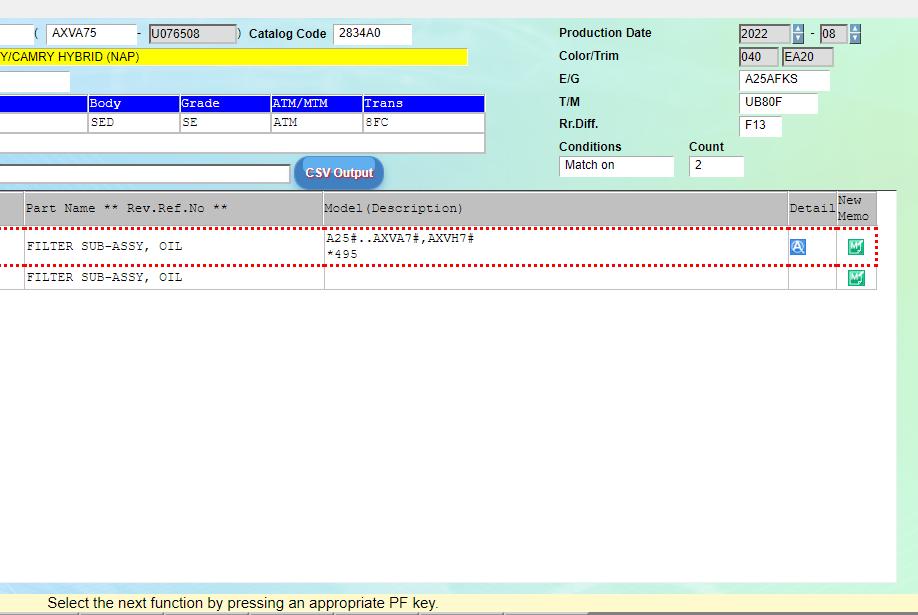Click the CSV Output button
The height and width of the screenshot is (615, 918).
point(338,171)
